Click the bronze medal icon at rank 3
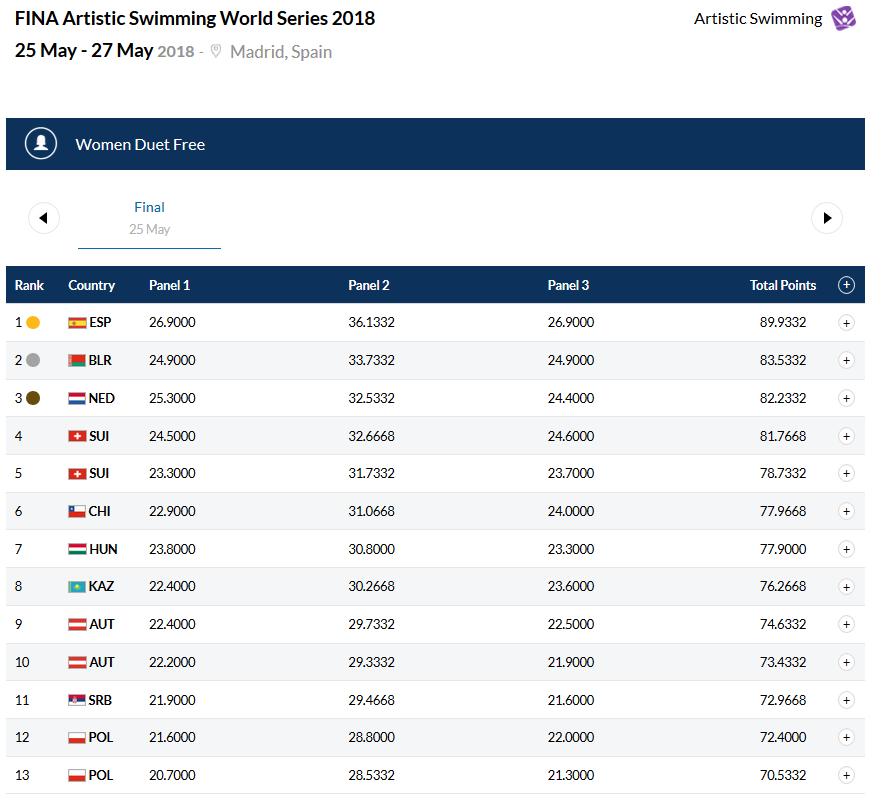The image size is (894, 809). tap(33, 398)
